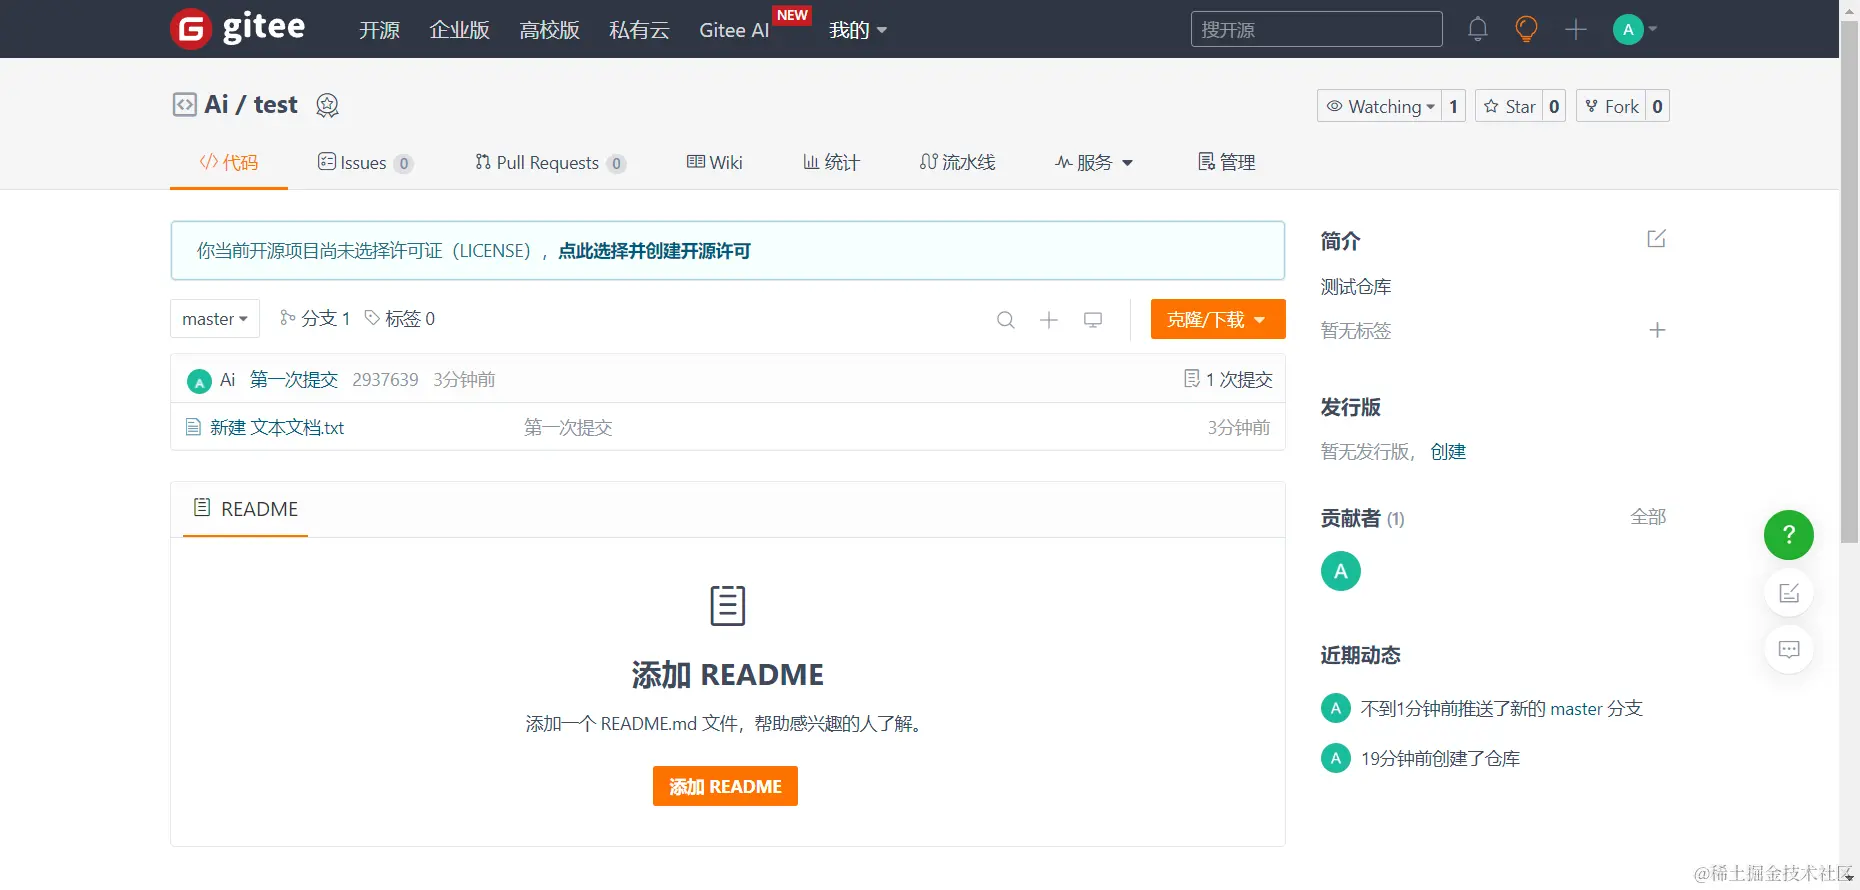Open commit 第一次提交 in header row
The image size is (1860, 890).
(294, 379)
